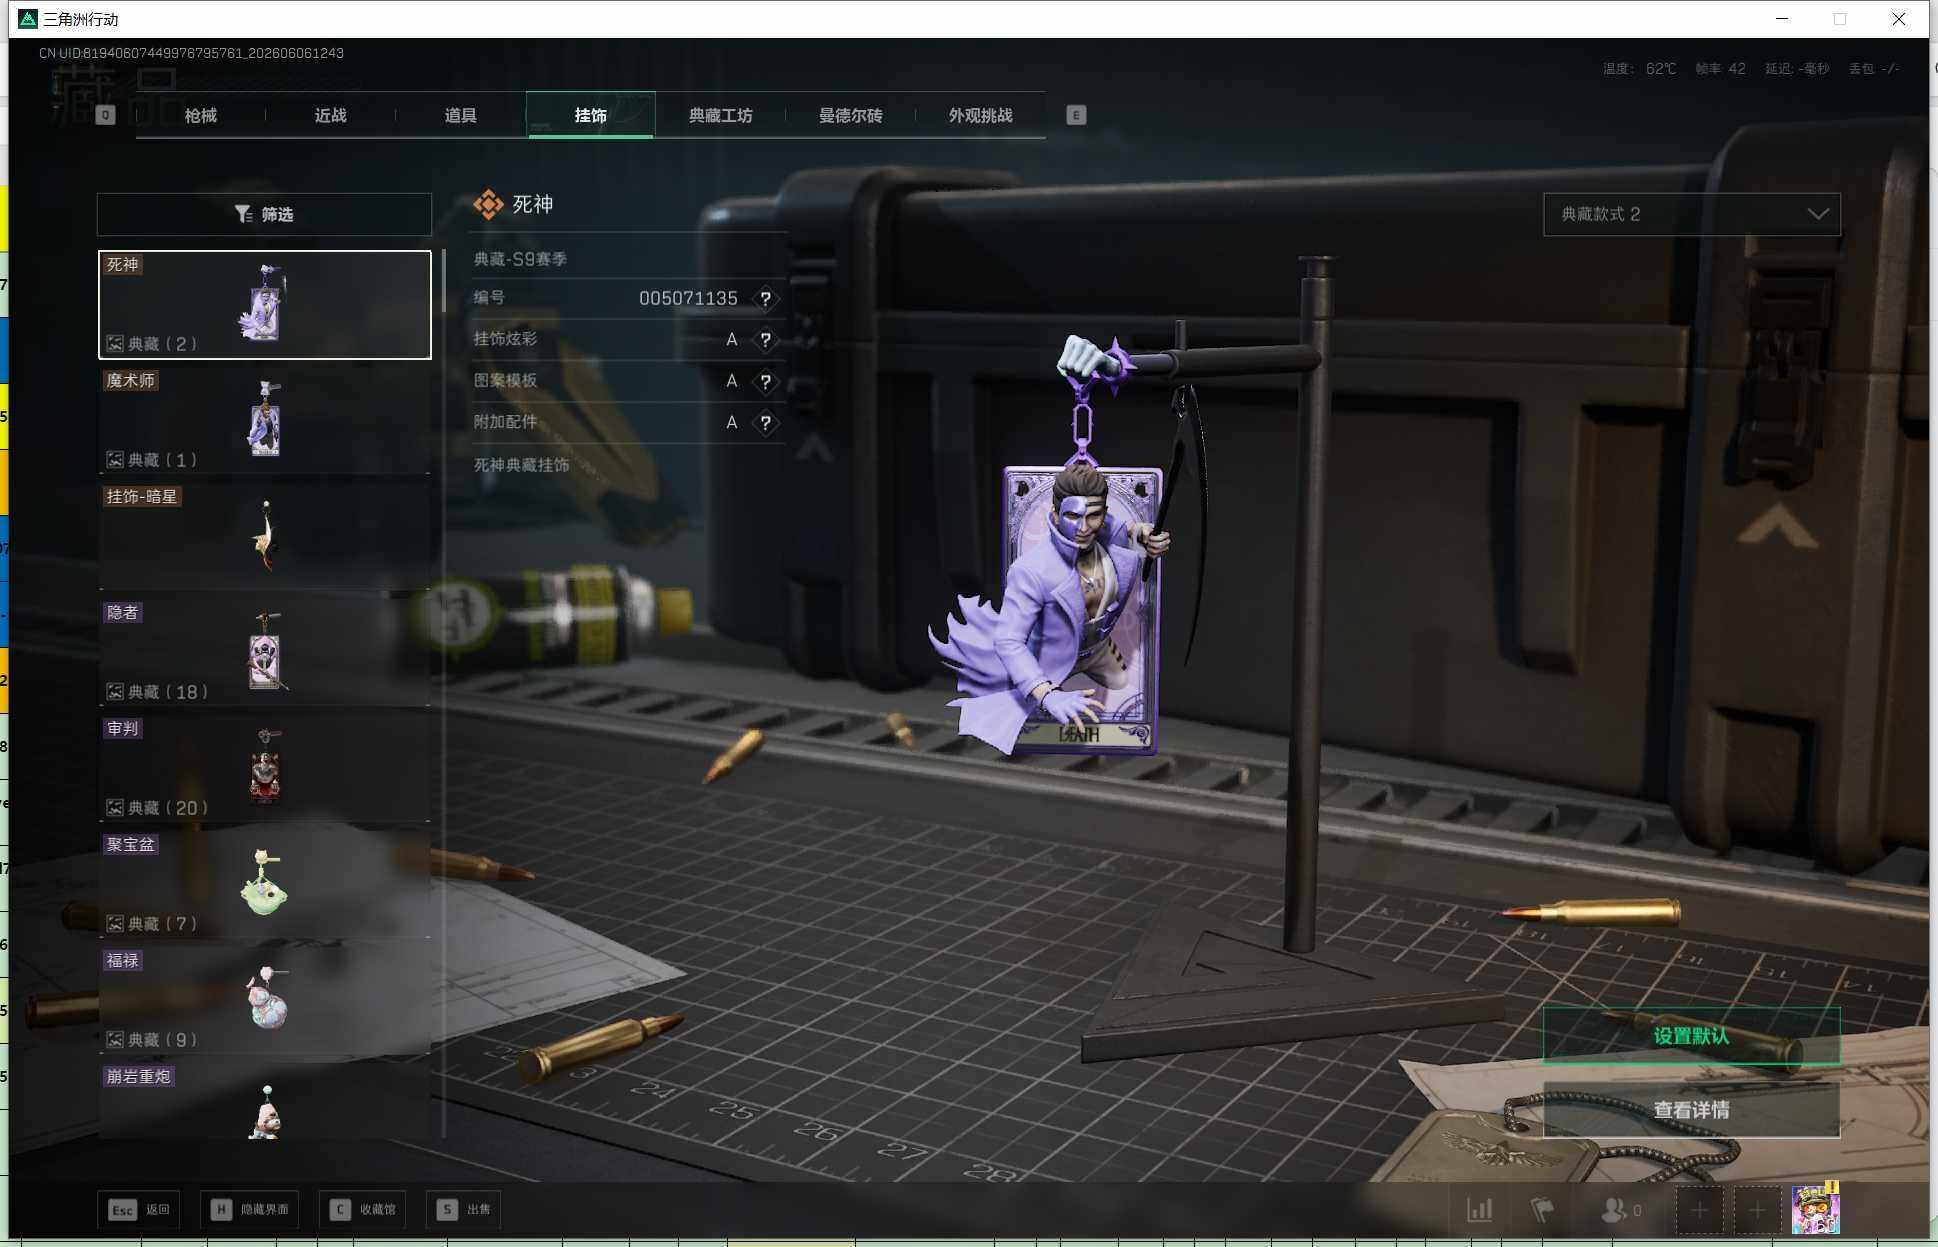This screenshot has width=1938, height=1247.
Task: Click the collection icon beside 典藏 ( 7 )
Action: click(x=115, y=924)
